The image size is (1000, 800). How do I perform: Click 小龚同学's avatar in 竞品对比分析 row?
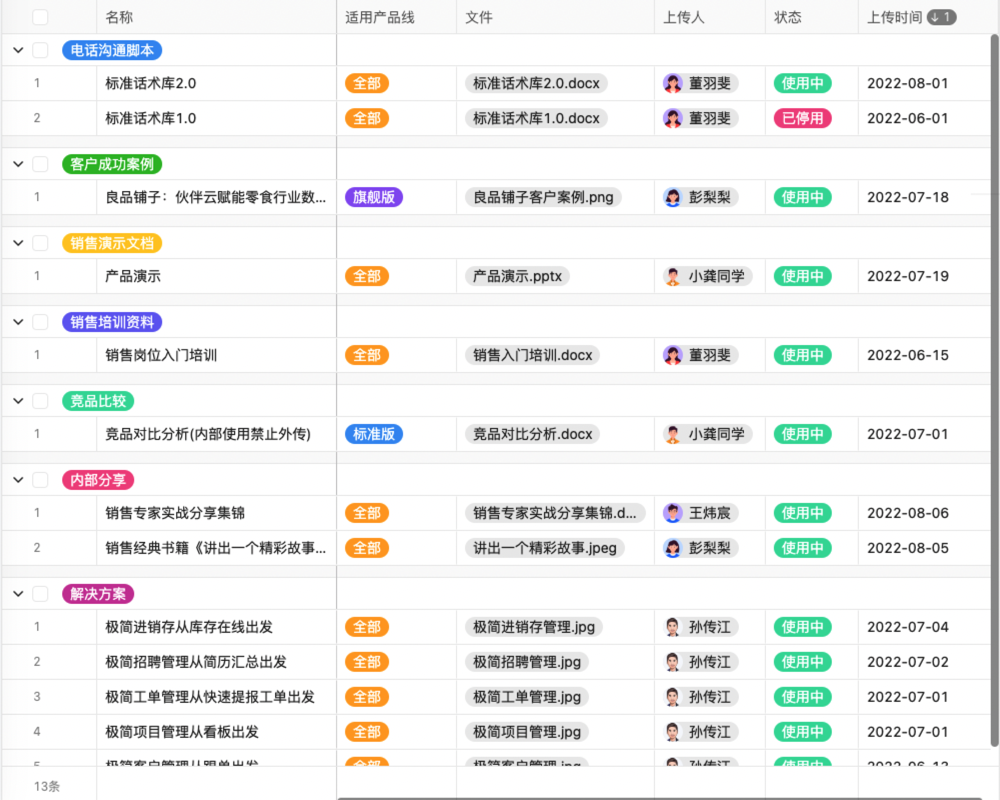pyautogui.click(x=673, y=434)
